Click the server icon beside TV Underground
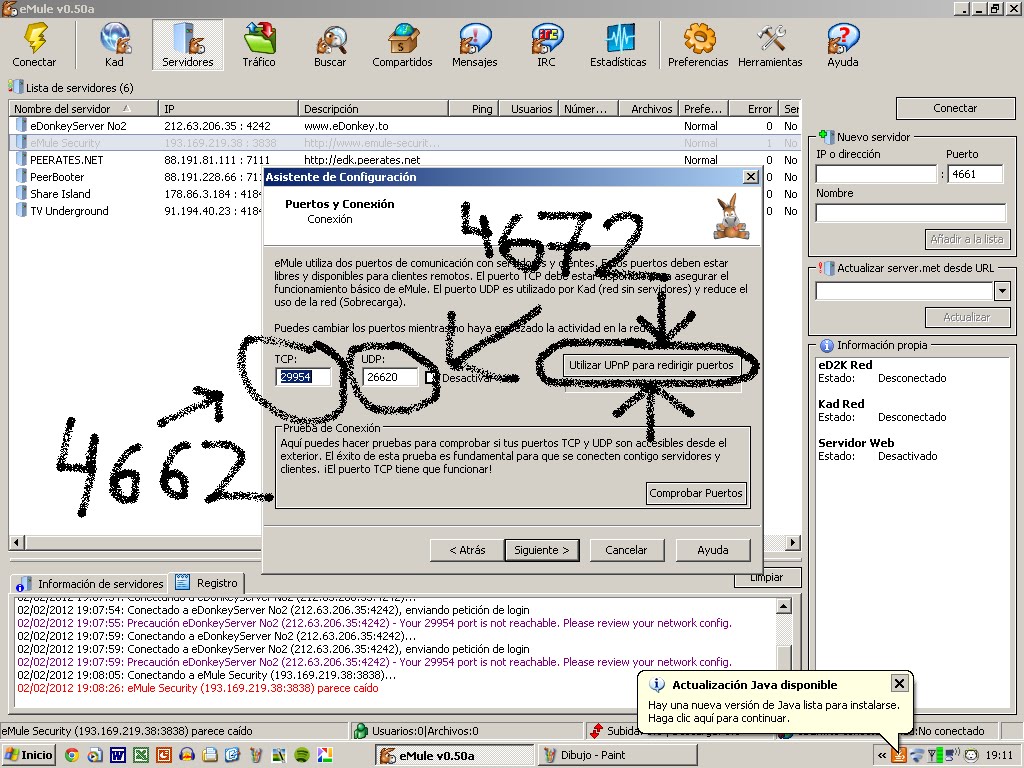Viewport: 1024px width, 768px height. click(21, 210)
